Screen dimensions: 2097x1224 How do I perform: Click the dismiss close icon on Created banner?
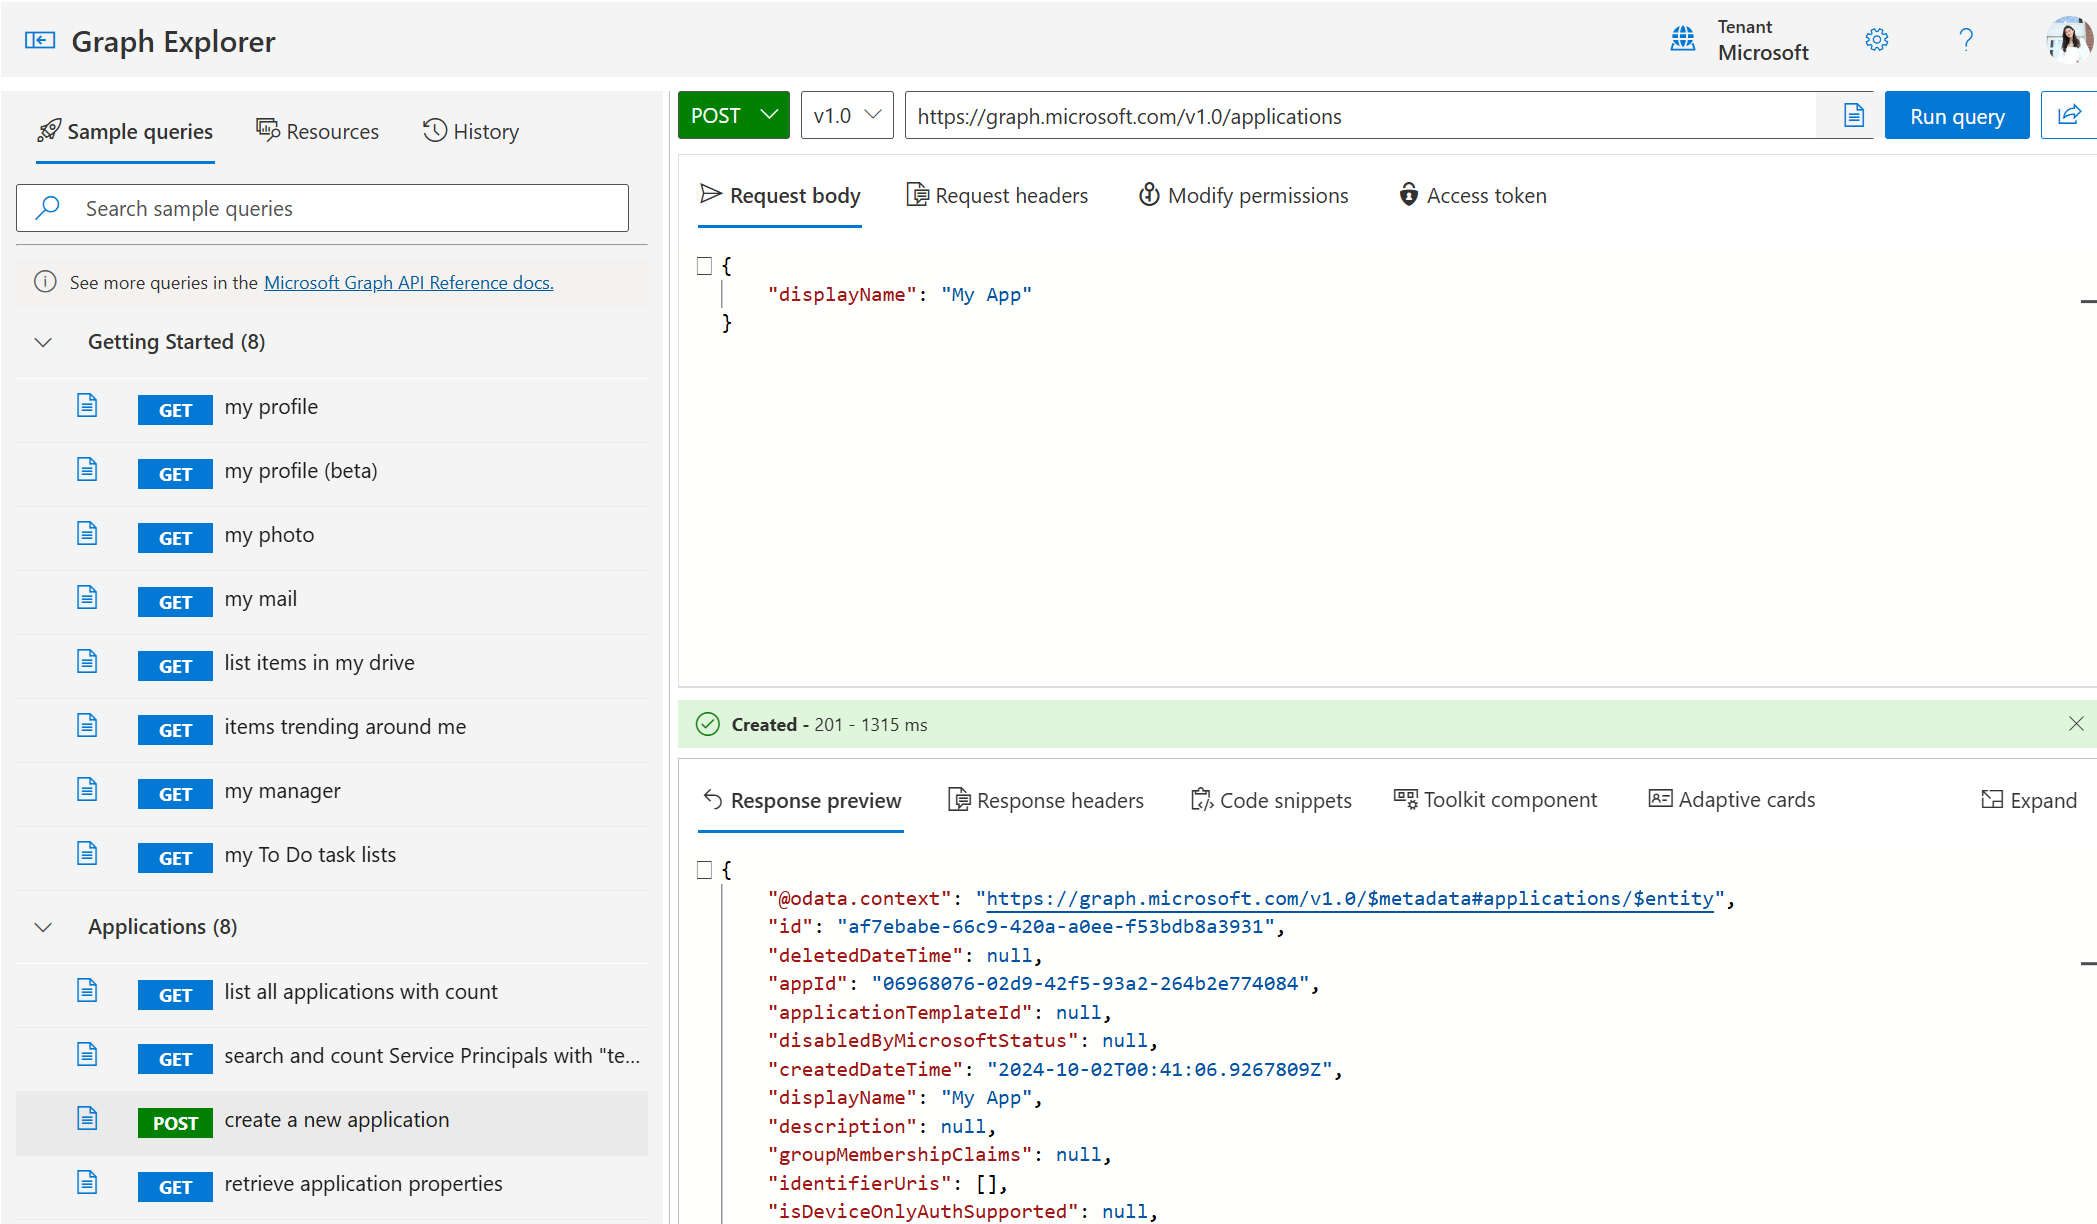(2077, 724)
